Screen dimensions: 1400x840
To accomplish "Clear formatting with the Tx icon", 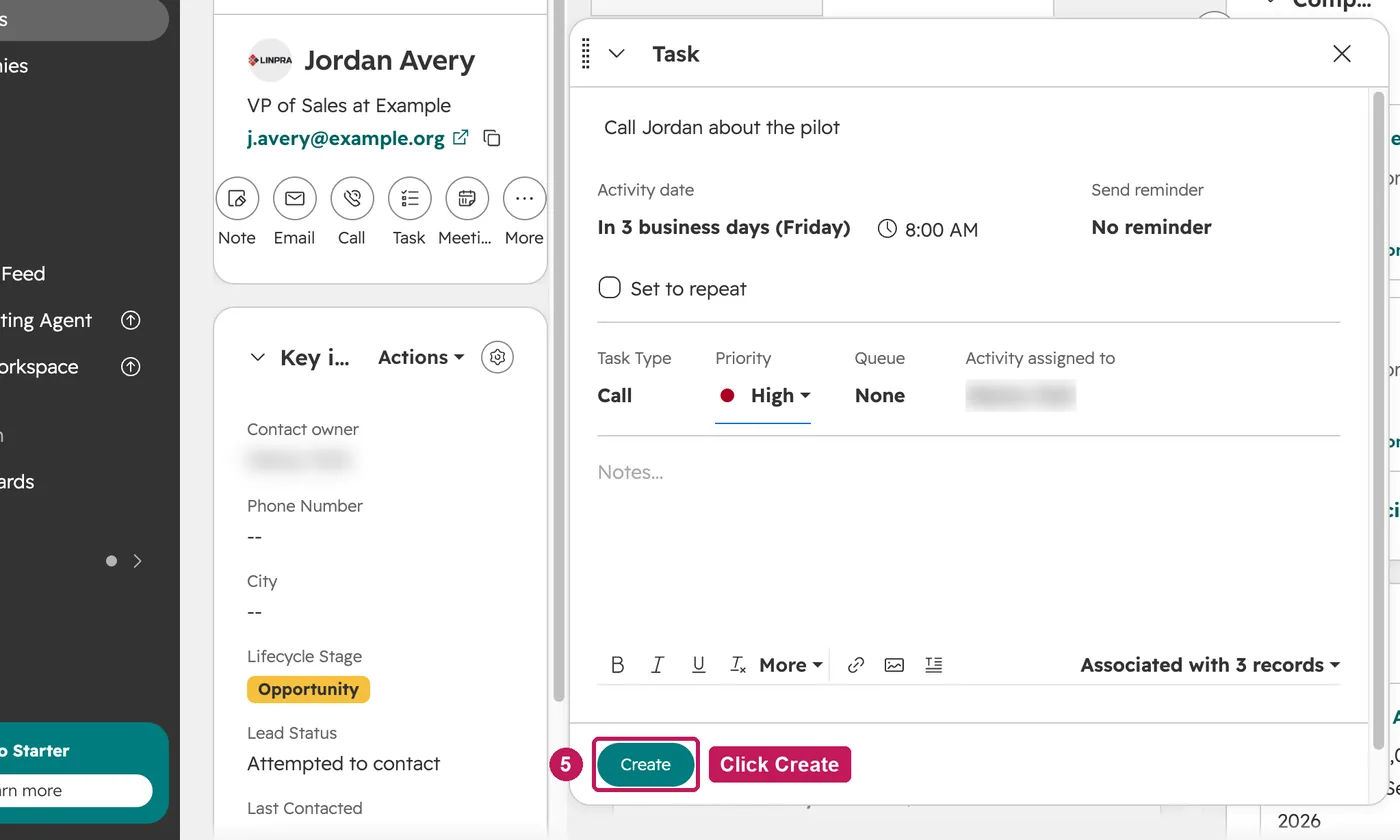I will (x=738, y=665).
